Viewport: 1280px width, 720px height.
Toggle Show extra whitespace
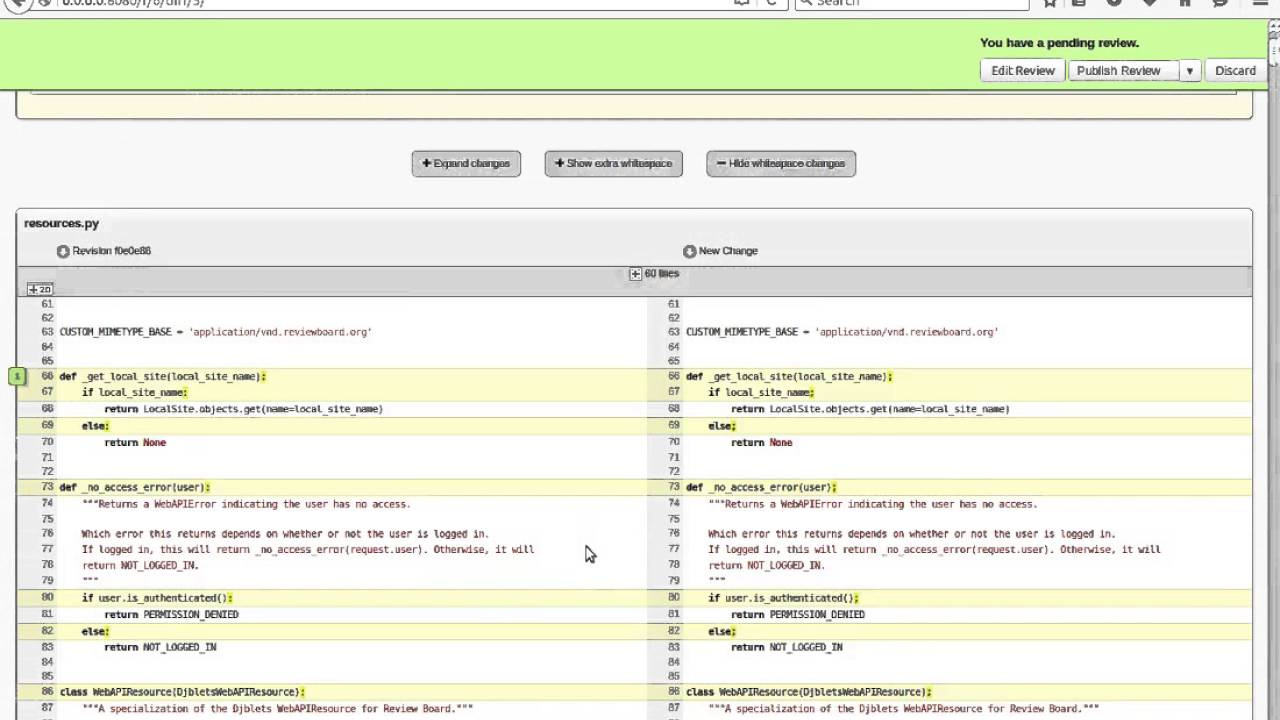pyautogui.click(x=613, y=163)
